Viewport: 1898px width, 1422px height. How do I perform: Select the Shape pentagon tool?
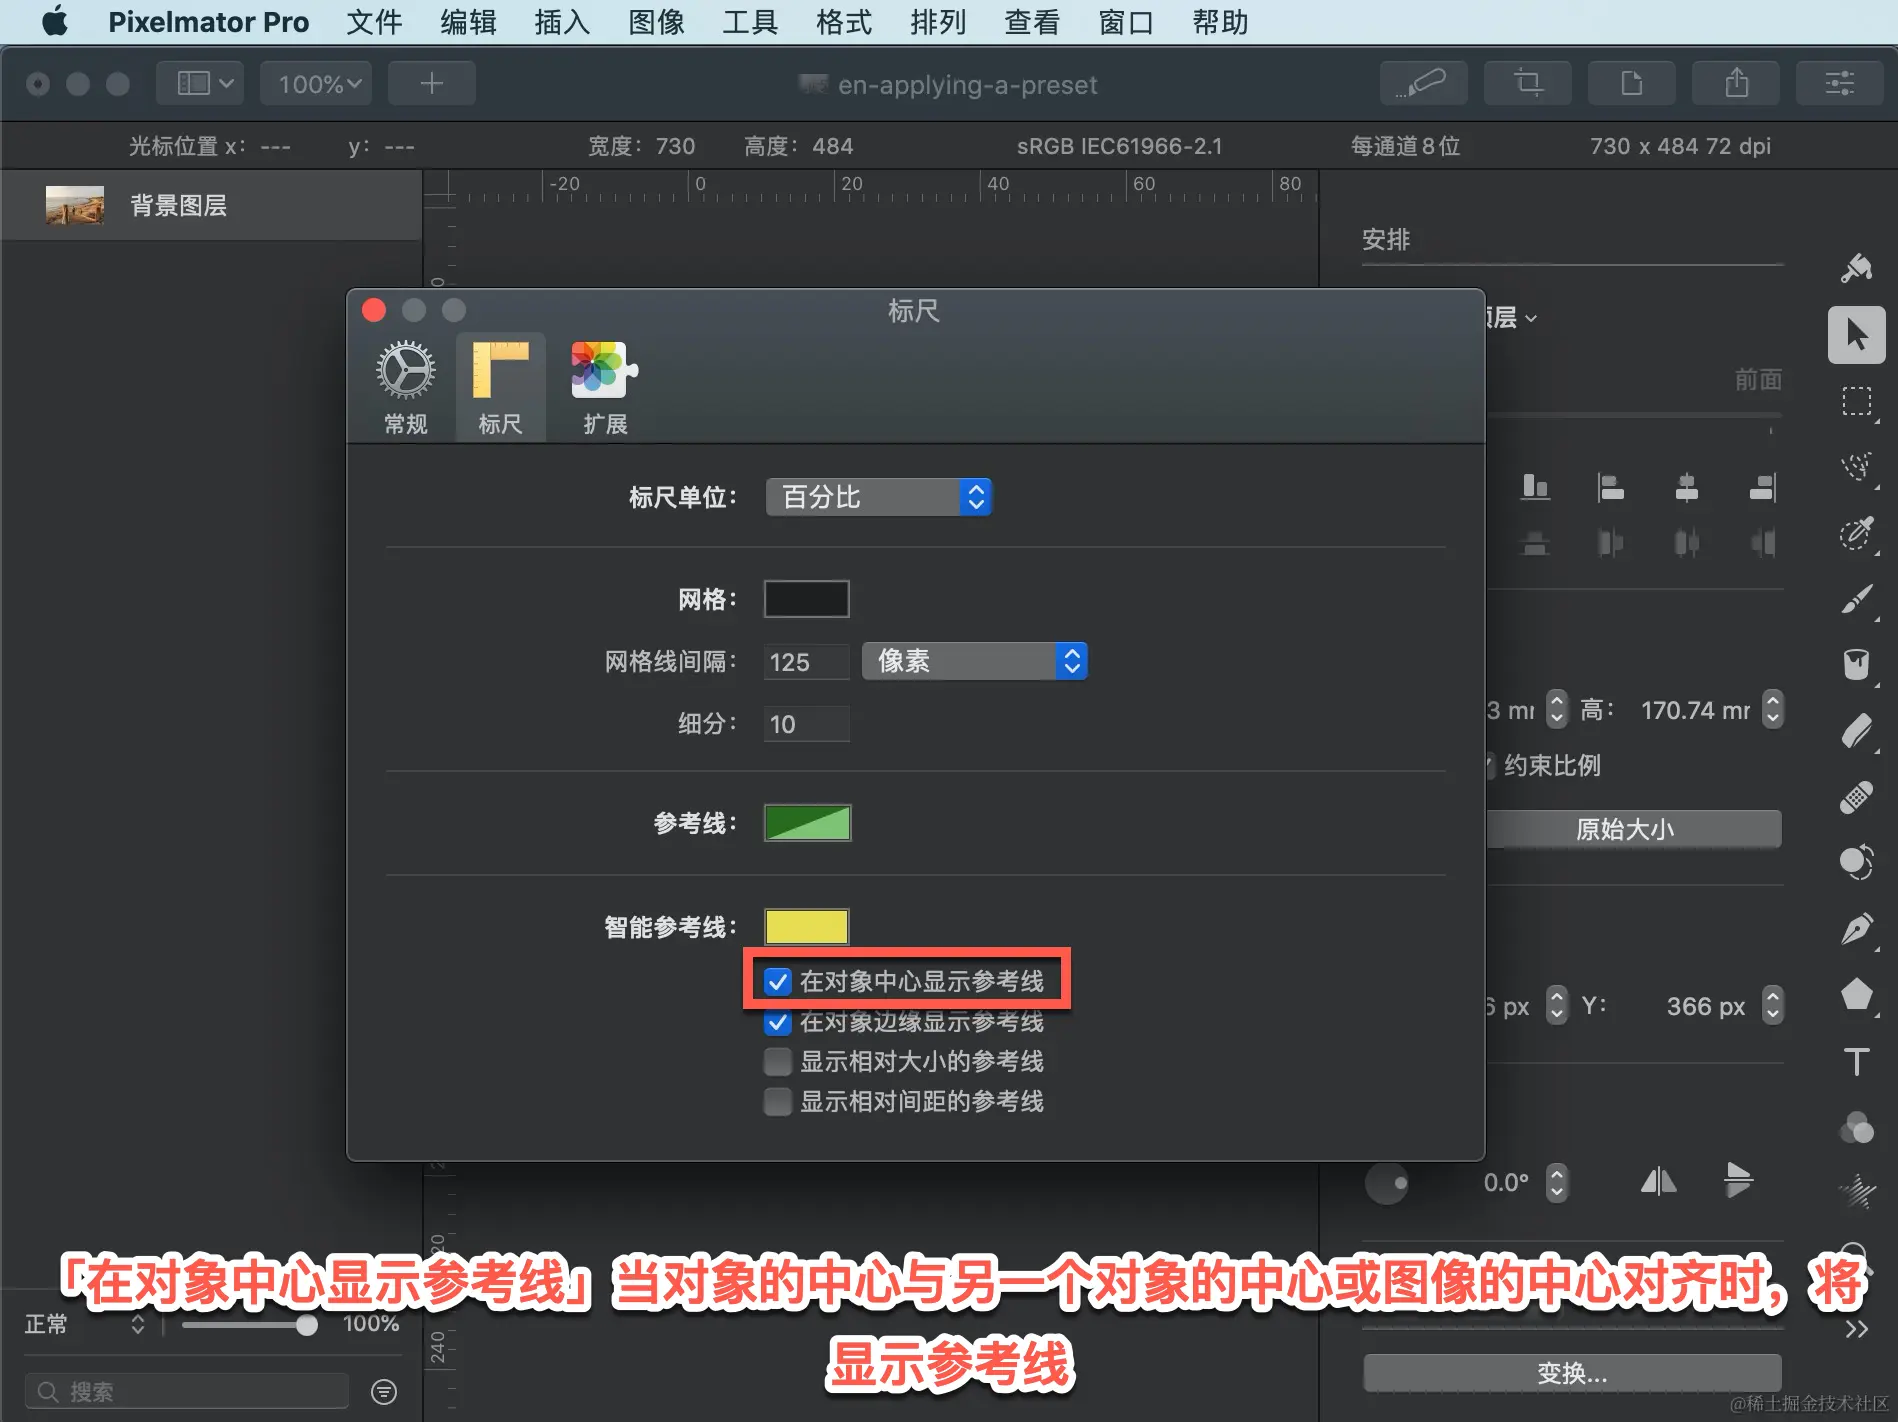tap(1857, 995)
